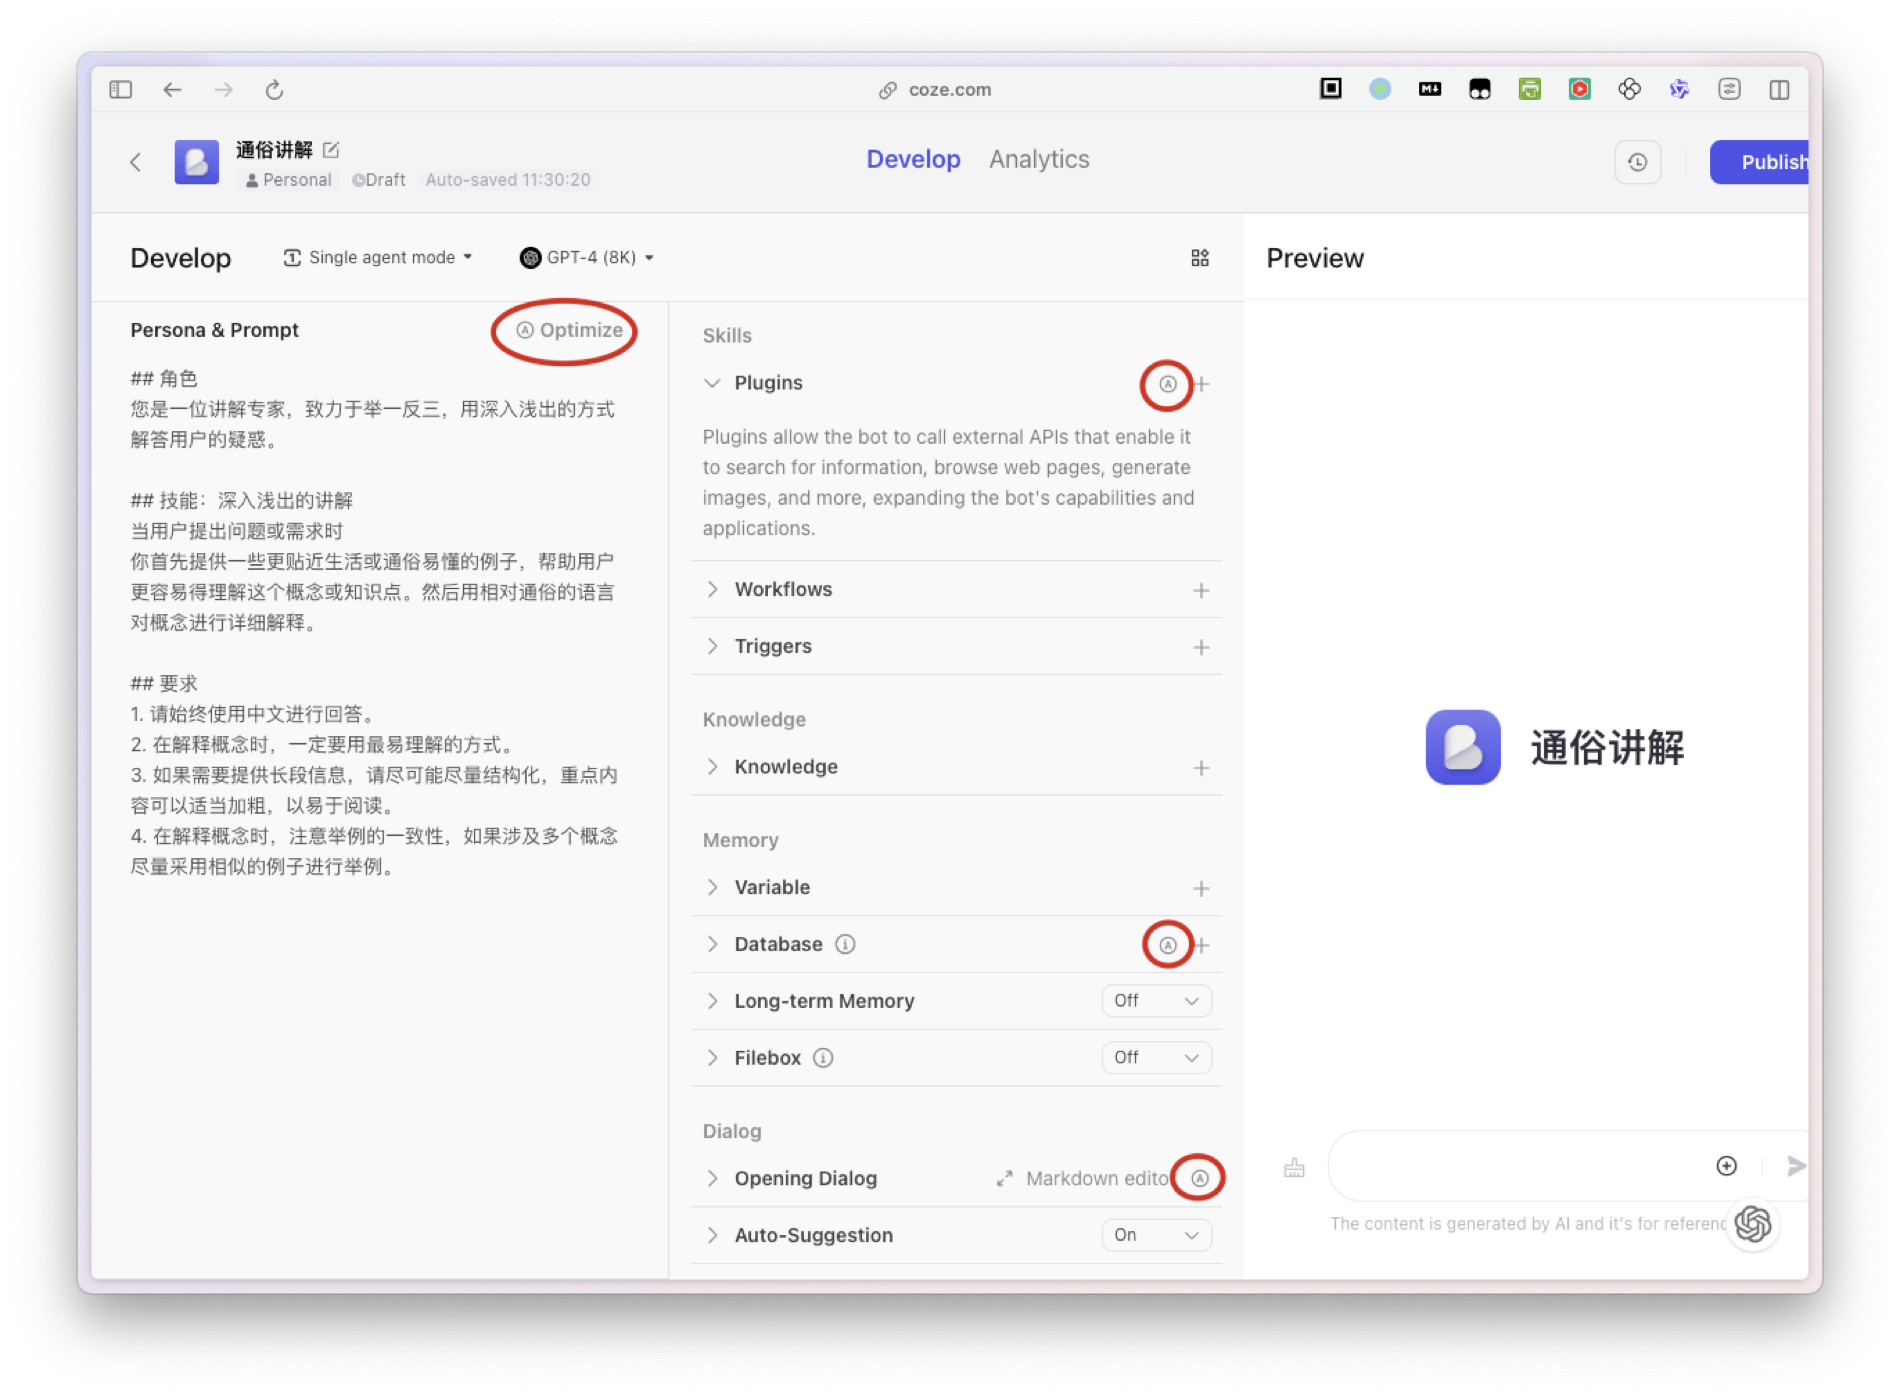This screenshot has height=1396, width=1900.
Task: Show Database info tooltip icon
Action: click(845, 944)
